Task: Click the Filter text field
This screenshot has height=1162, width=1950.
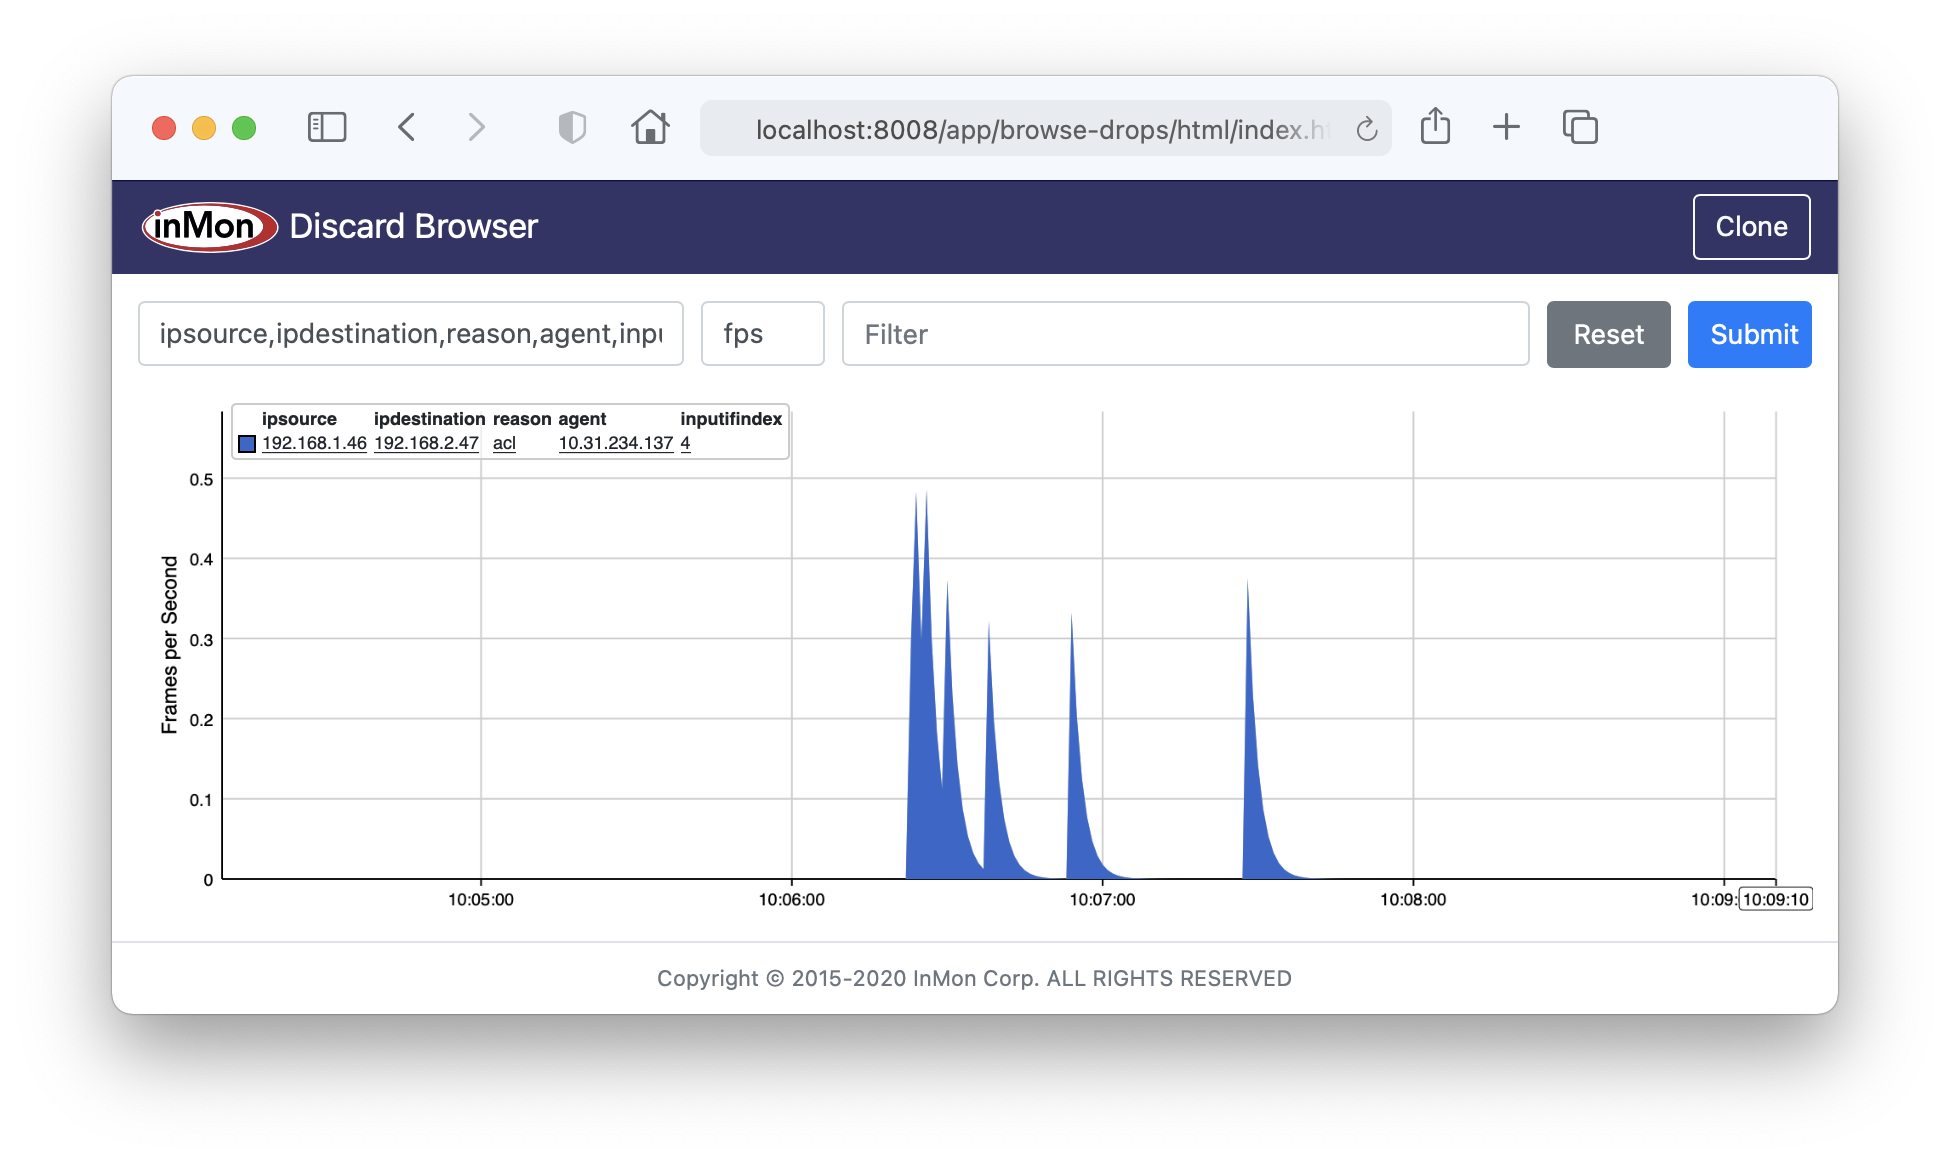Action: (x=1185, y=334)
